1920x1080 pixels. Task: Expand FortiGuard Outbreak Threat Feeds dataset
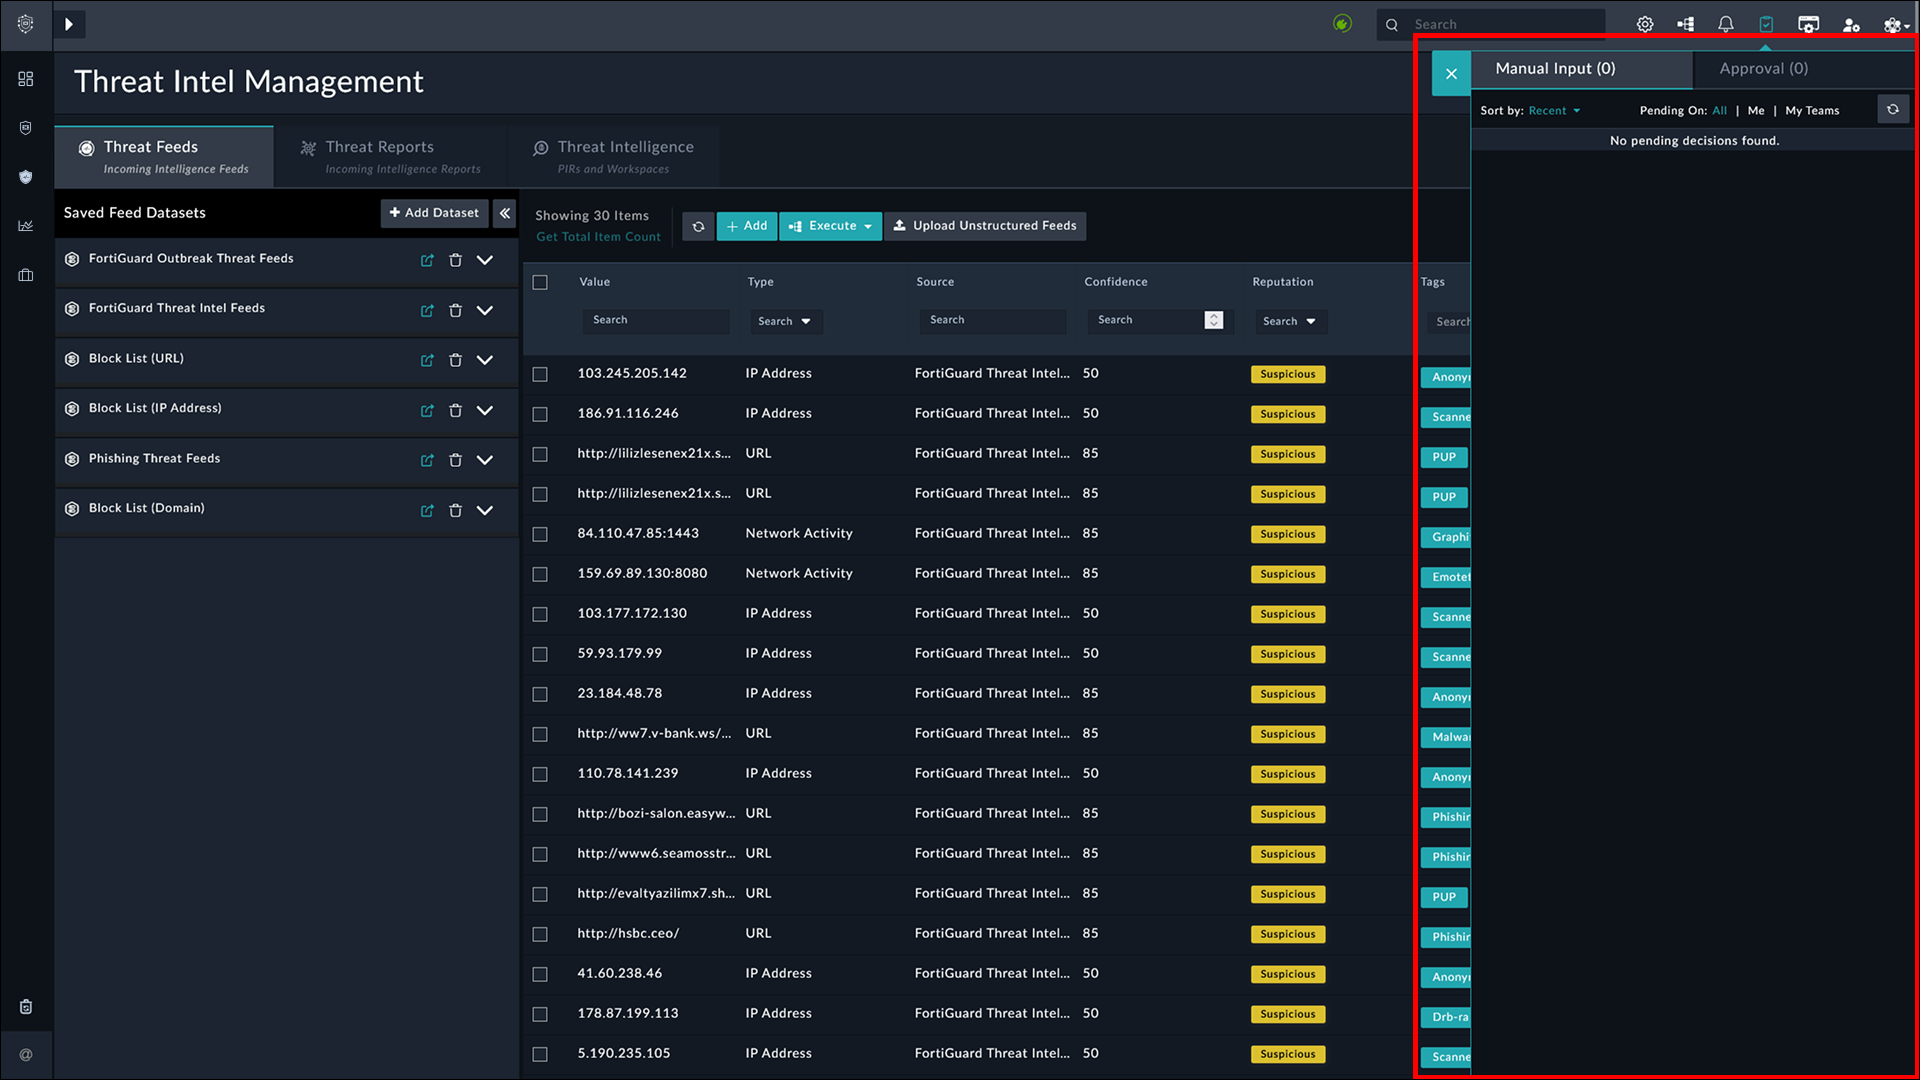(x=485, y=260)
